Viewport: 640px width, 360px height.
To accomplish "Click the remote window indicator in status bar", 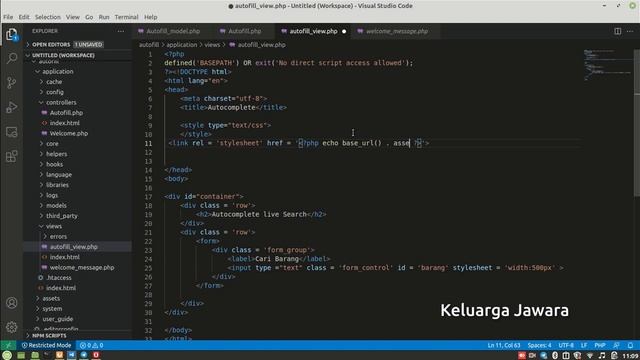I will 8,345.
